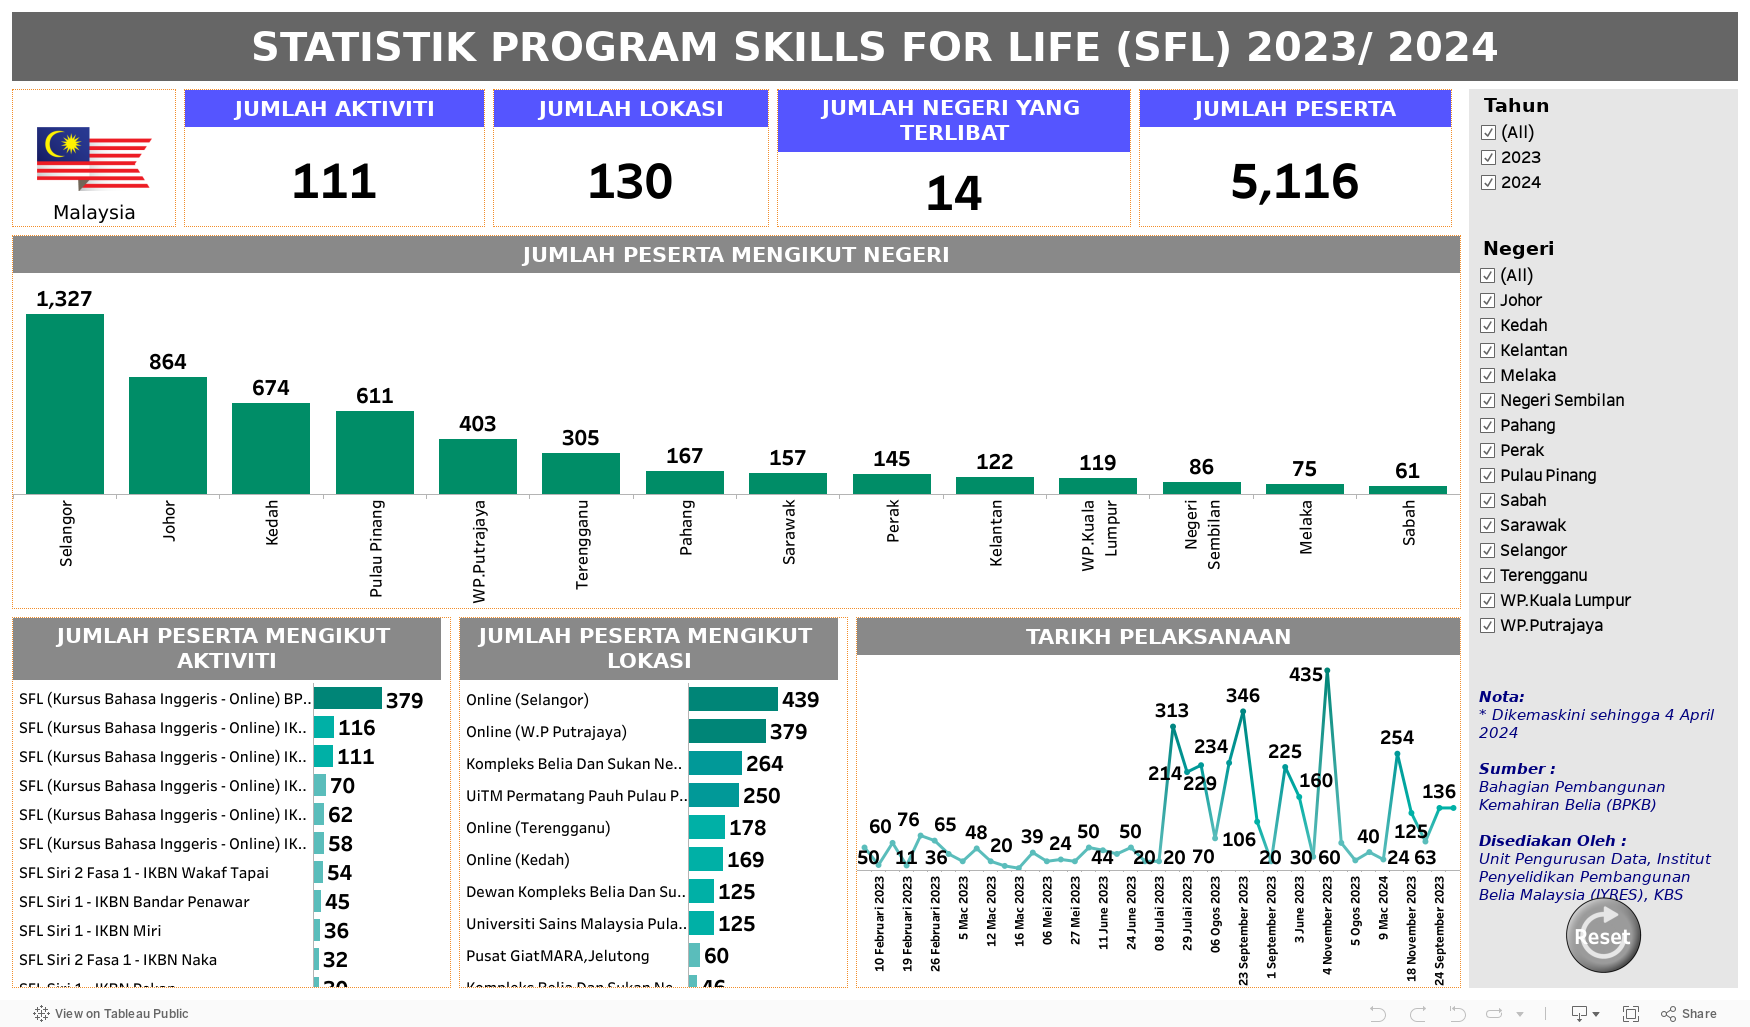Select the Online (Selangor) bar 439
Viewport: 1750px width, 1027px height.
click(x=733, y=699)
